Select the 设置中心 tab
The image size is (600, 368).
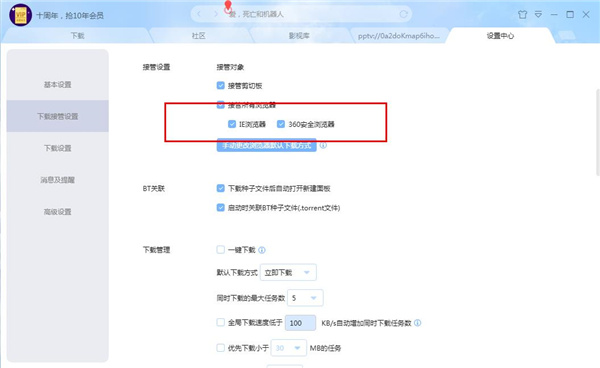click(500, 36)
